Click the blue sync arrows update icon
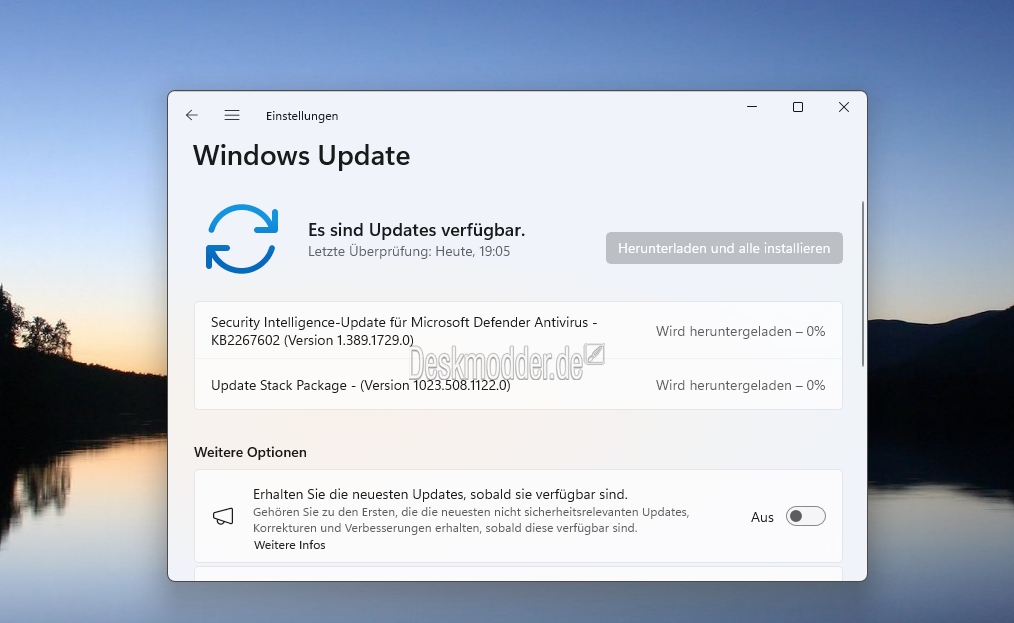This screenshot has height=623, width=1014. pyautogui.click(x=242, y=239)
